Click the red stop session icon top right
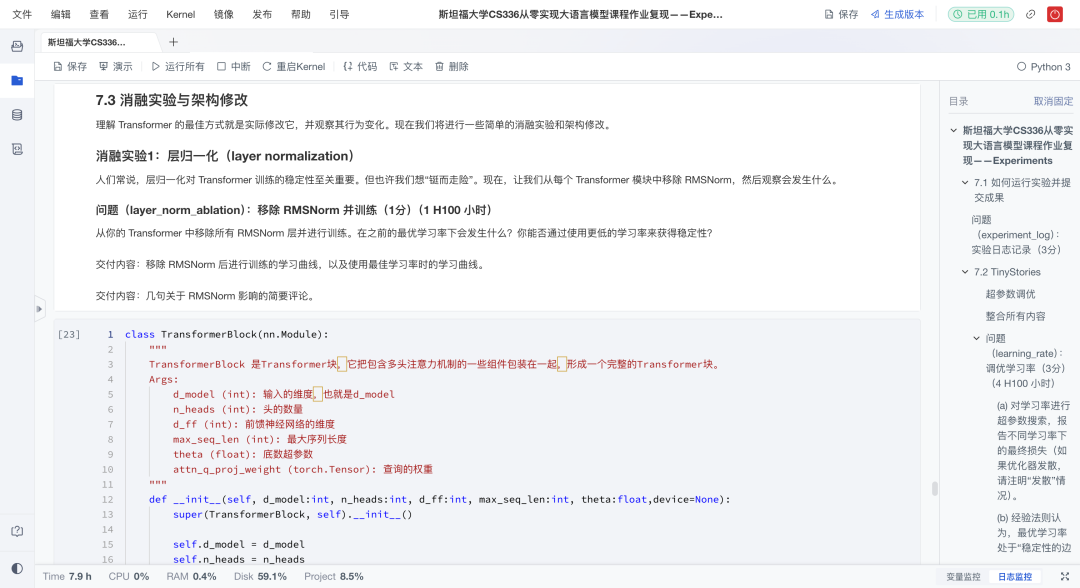The height and width of the screenshot is (588, 1080). tap(1057, 14)
